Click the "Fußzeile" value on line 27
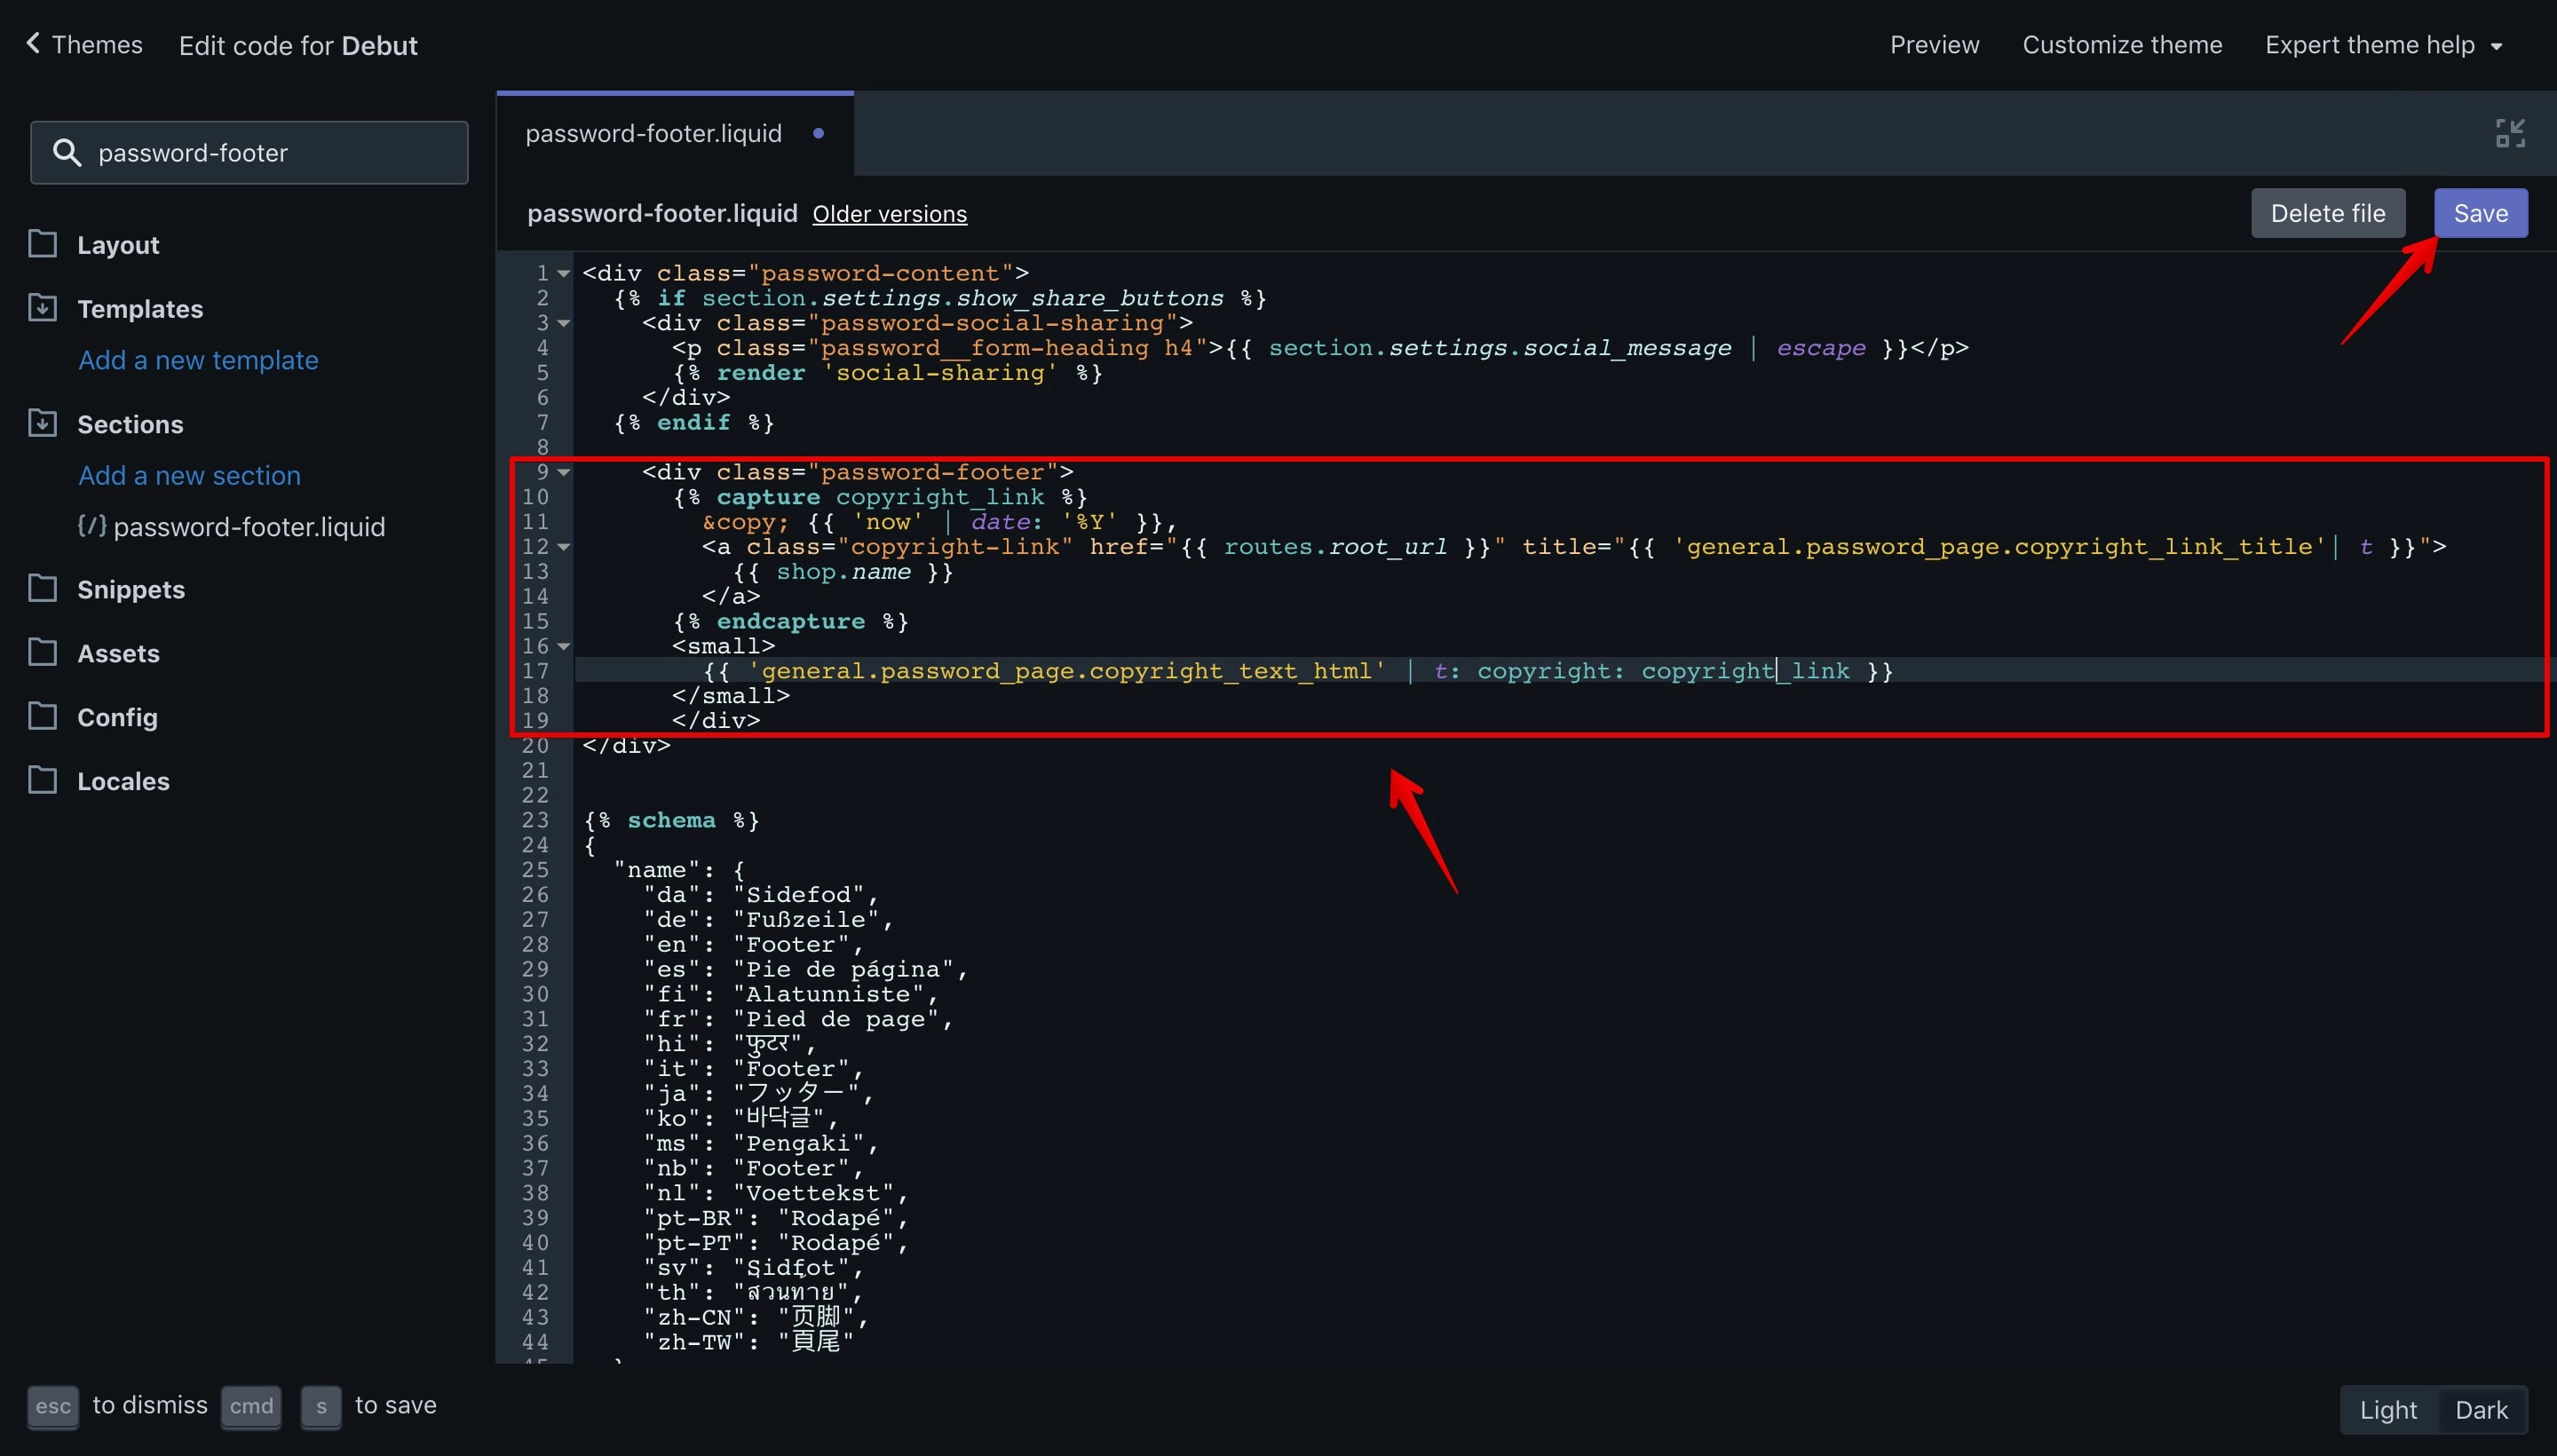This screenshot has width=2557, height=1456. click(806, 919)
